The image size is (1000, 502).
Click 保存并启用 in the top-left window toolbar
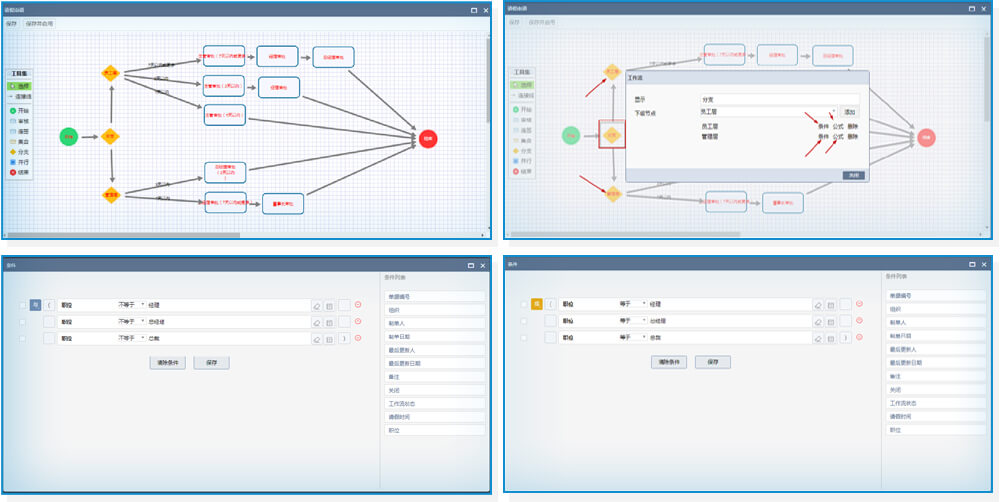(39, 22)
